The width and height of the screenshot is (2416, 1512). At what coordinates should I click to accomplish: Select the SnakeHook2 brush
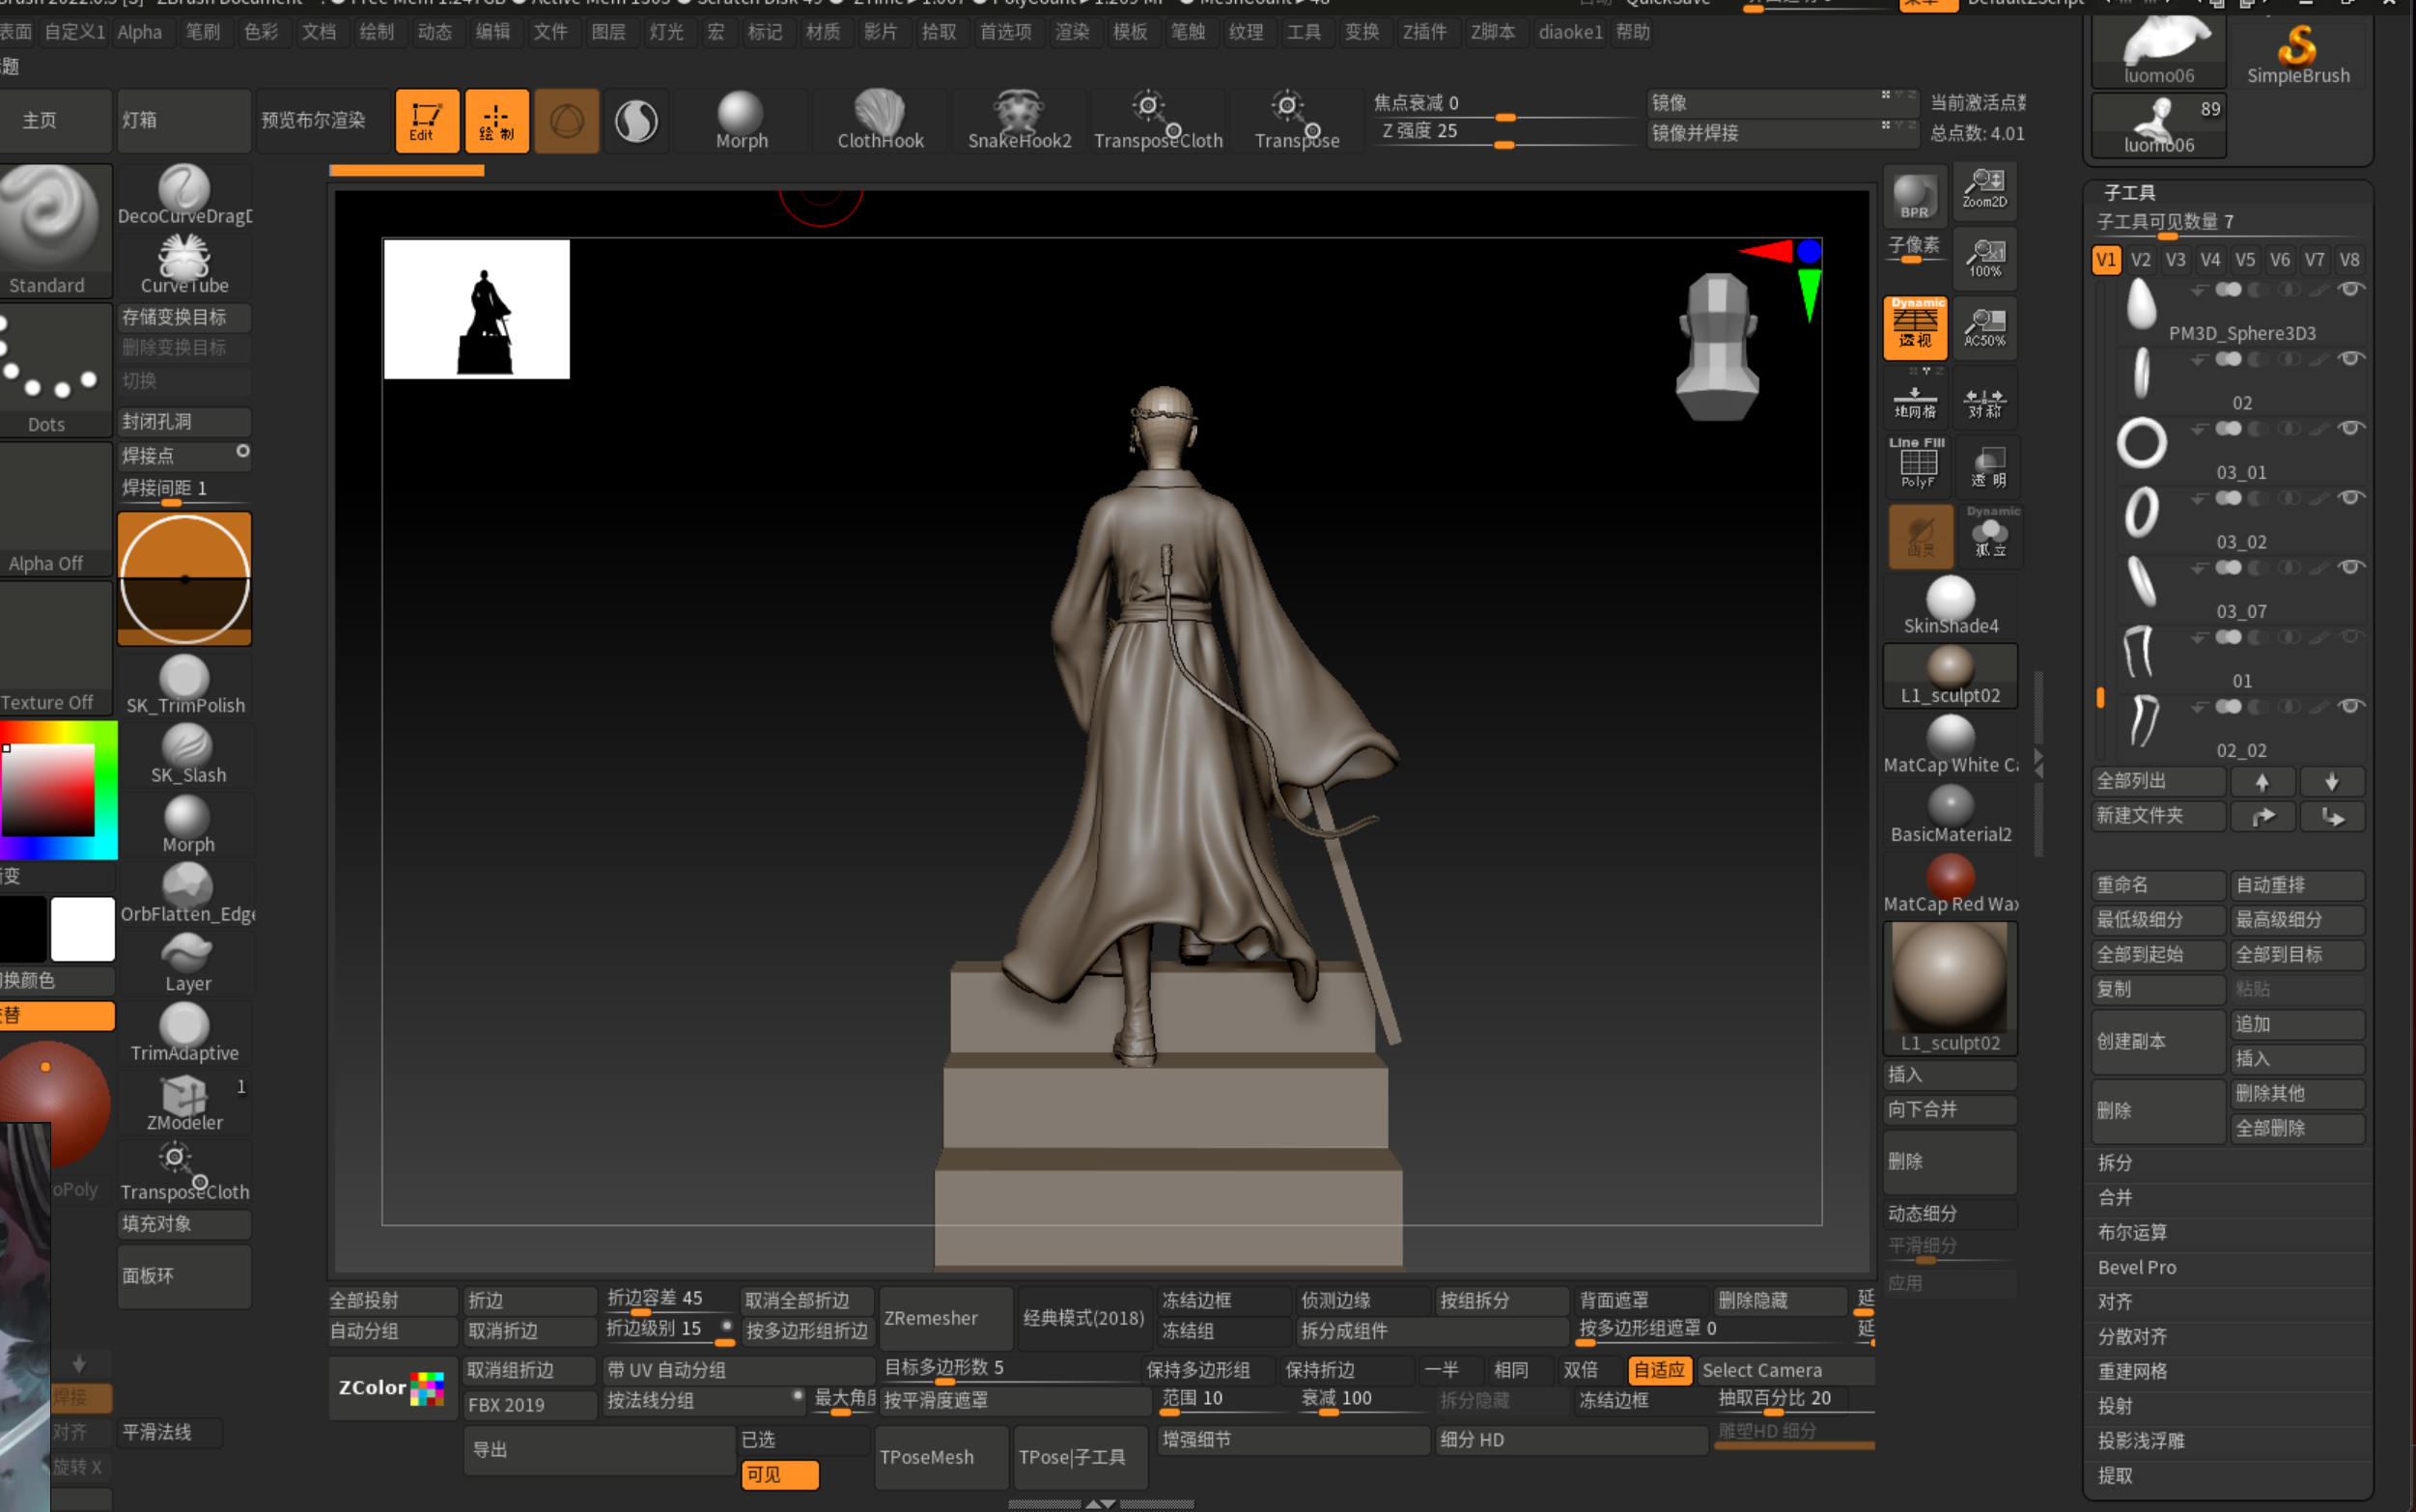[x=1018, y=119]
